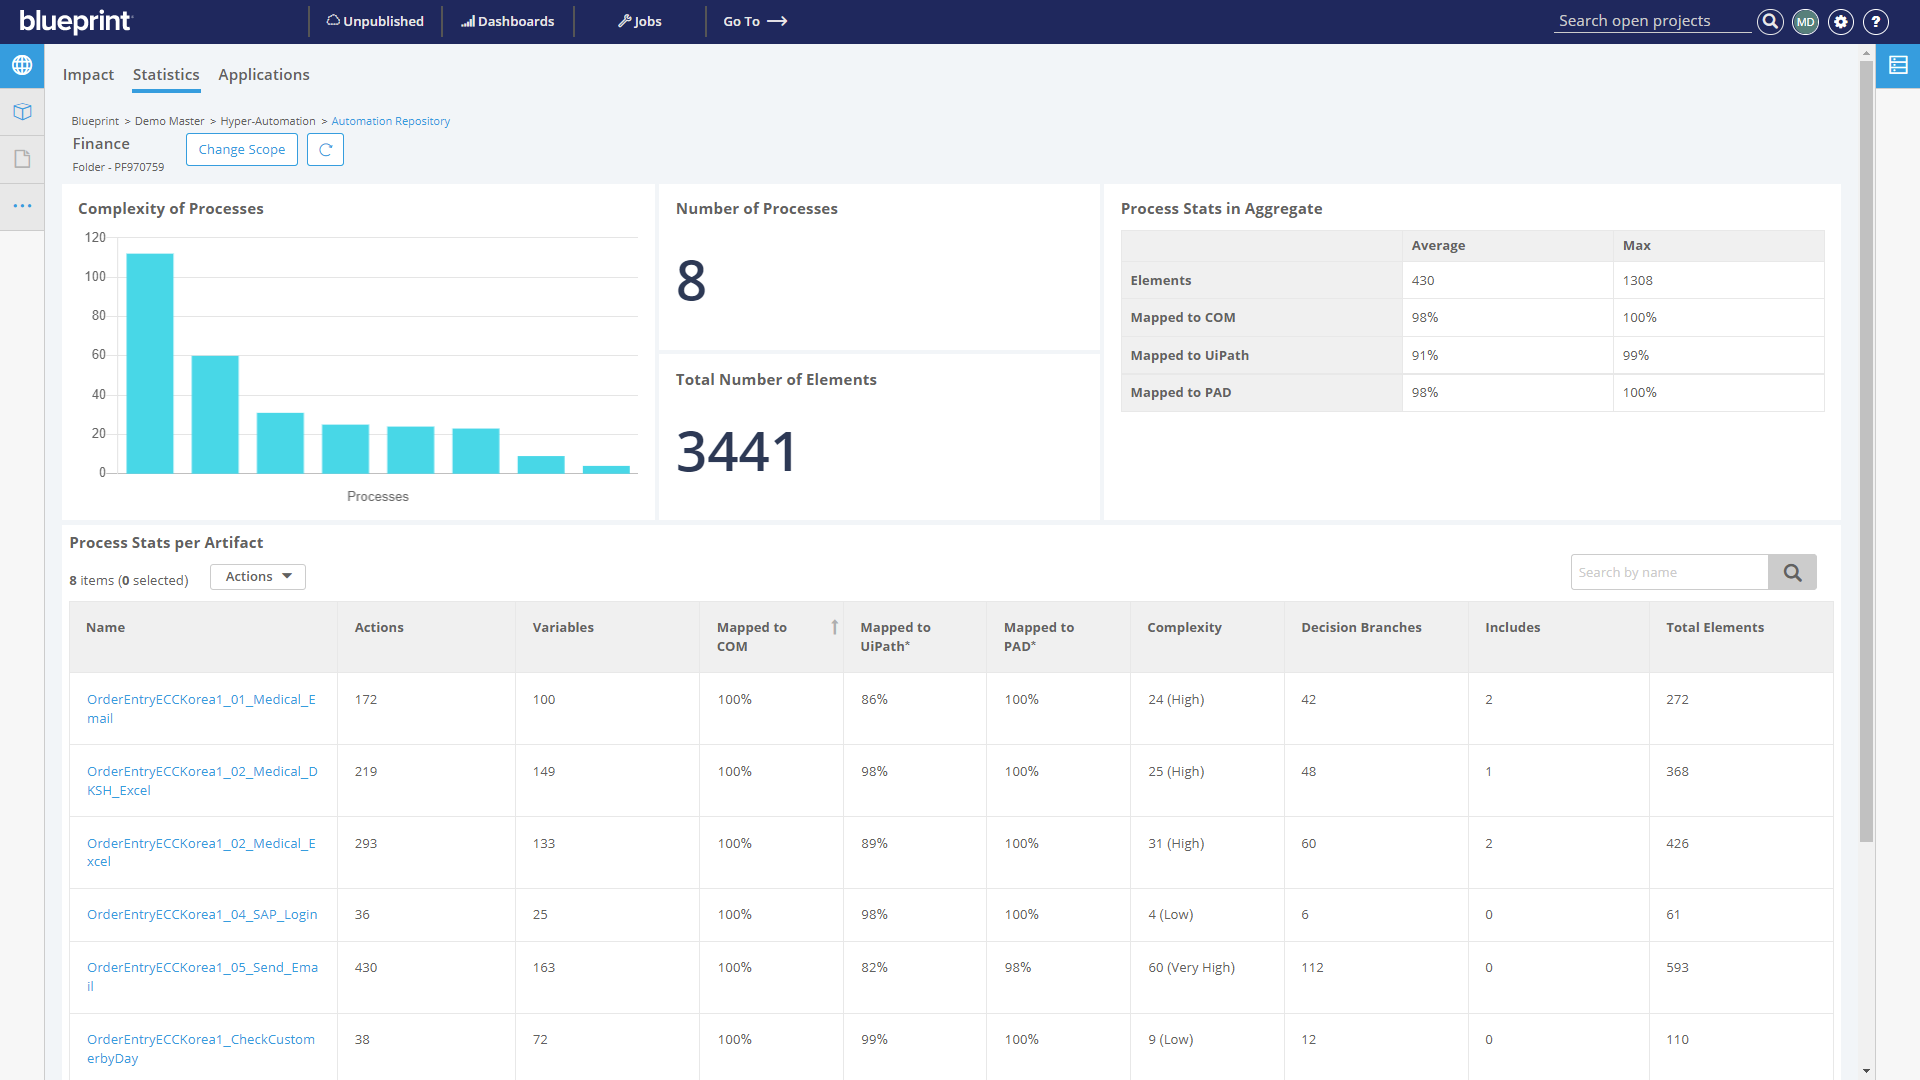Open the three-dots more options sidebar icon
This screenshot has width=1920, height=1080.
[x=22, y=206]
